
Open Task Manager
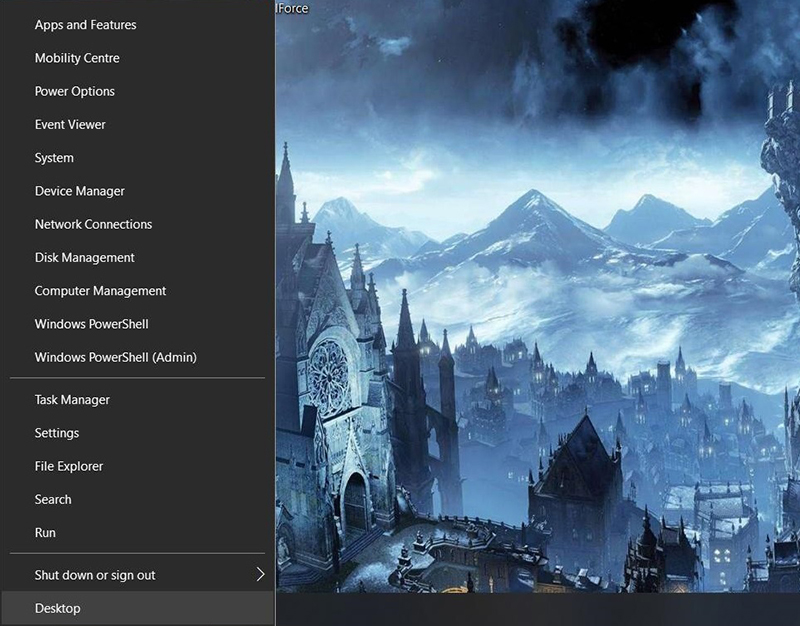pos(72,400)
